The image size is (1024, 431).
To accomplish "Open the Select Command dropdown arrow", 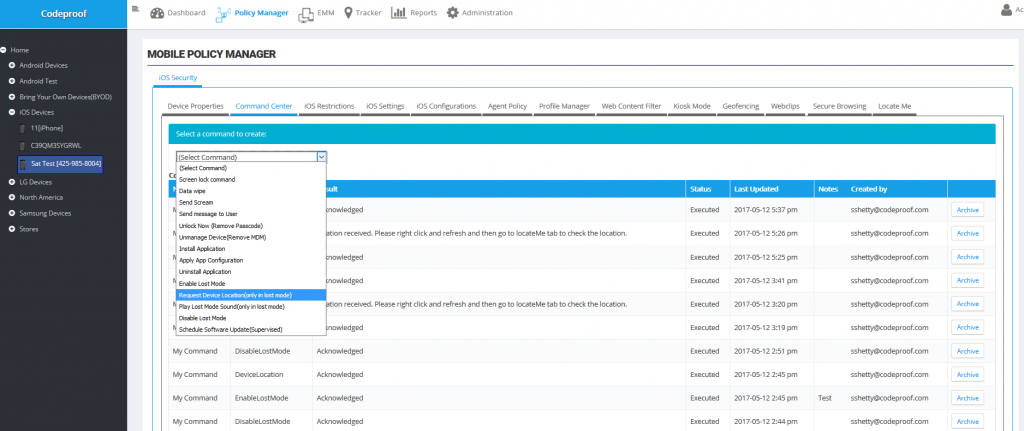I will (321, 157).
